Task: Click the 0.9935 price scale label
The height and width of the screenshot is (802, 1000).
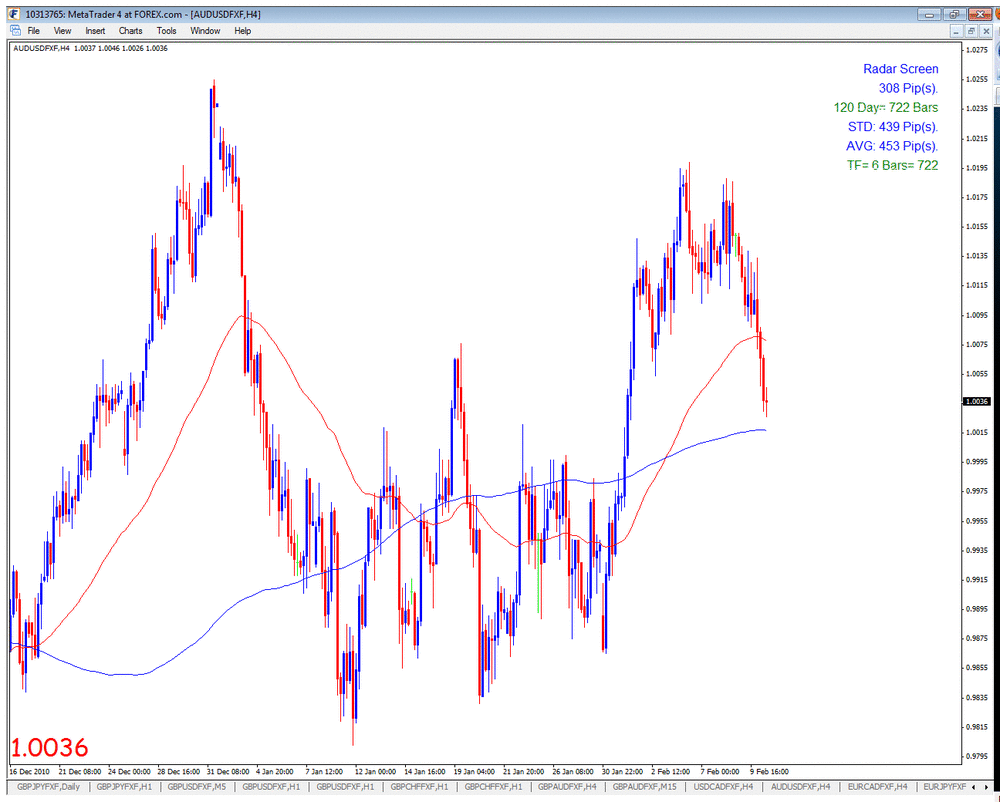Action: pyautogui.click(x=977, y=550)
